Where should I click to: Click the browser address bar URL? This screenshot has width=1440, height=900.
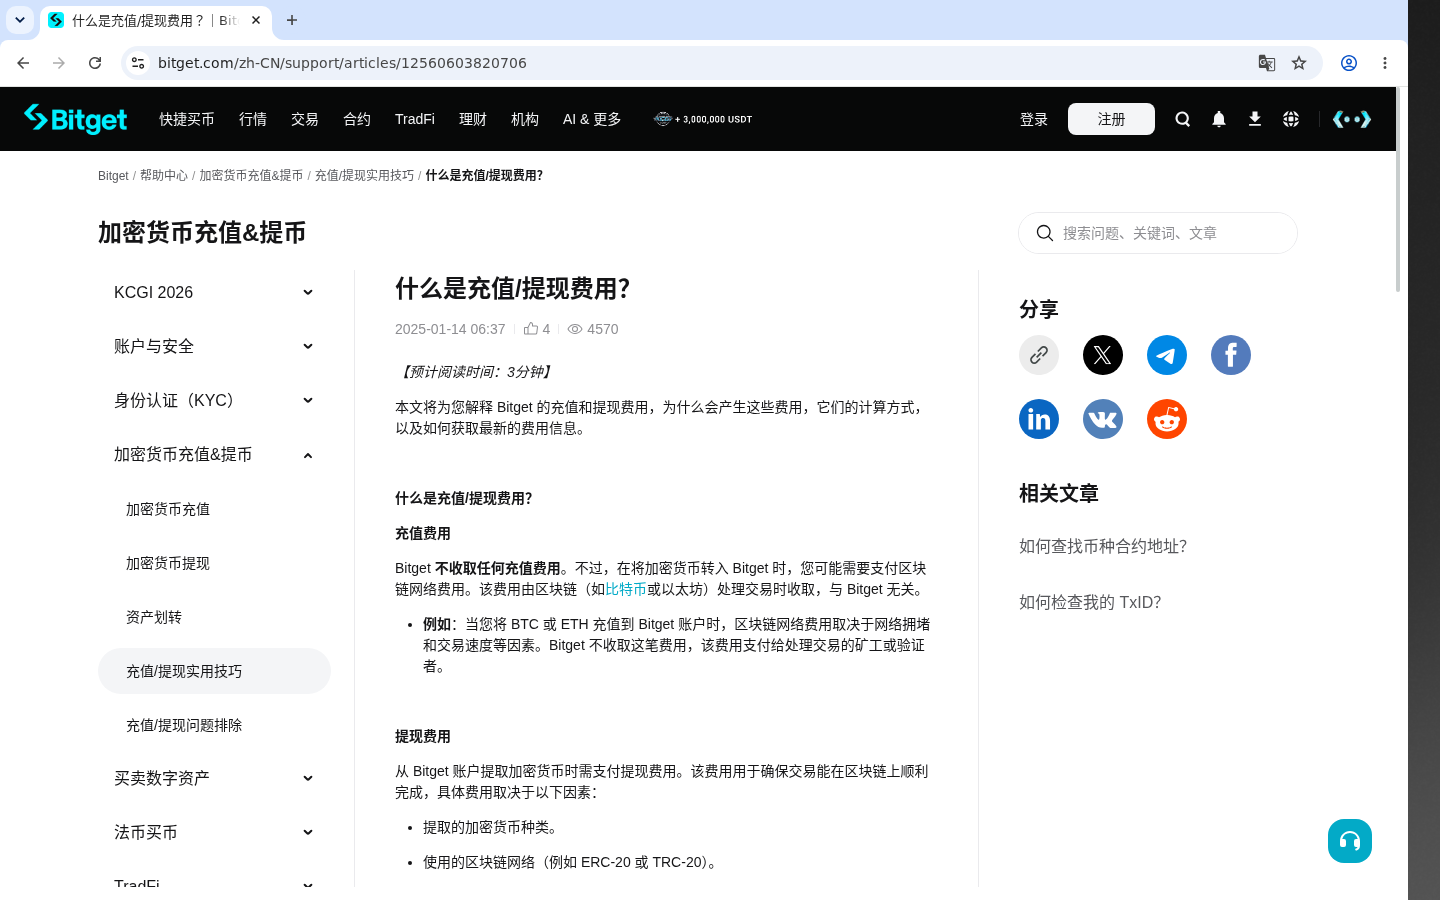pos(342,63)
